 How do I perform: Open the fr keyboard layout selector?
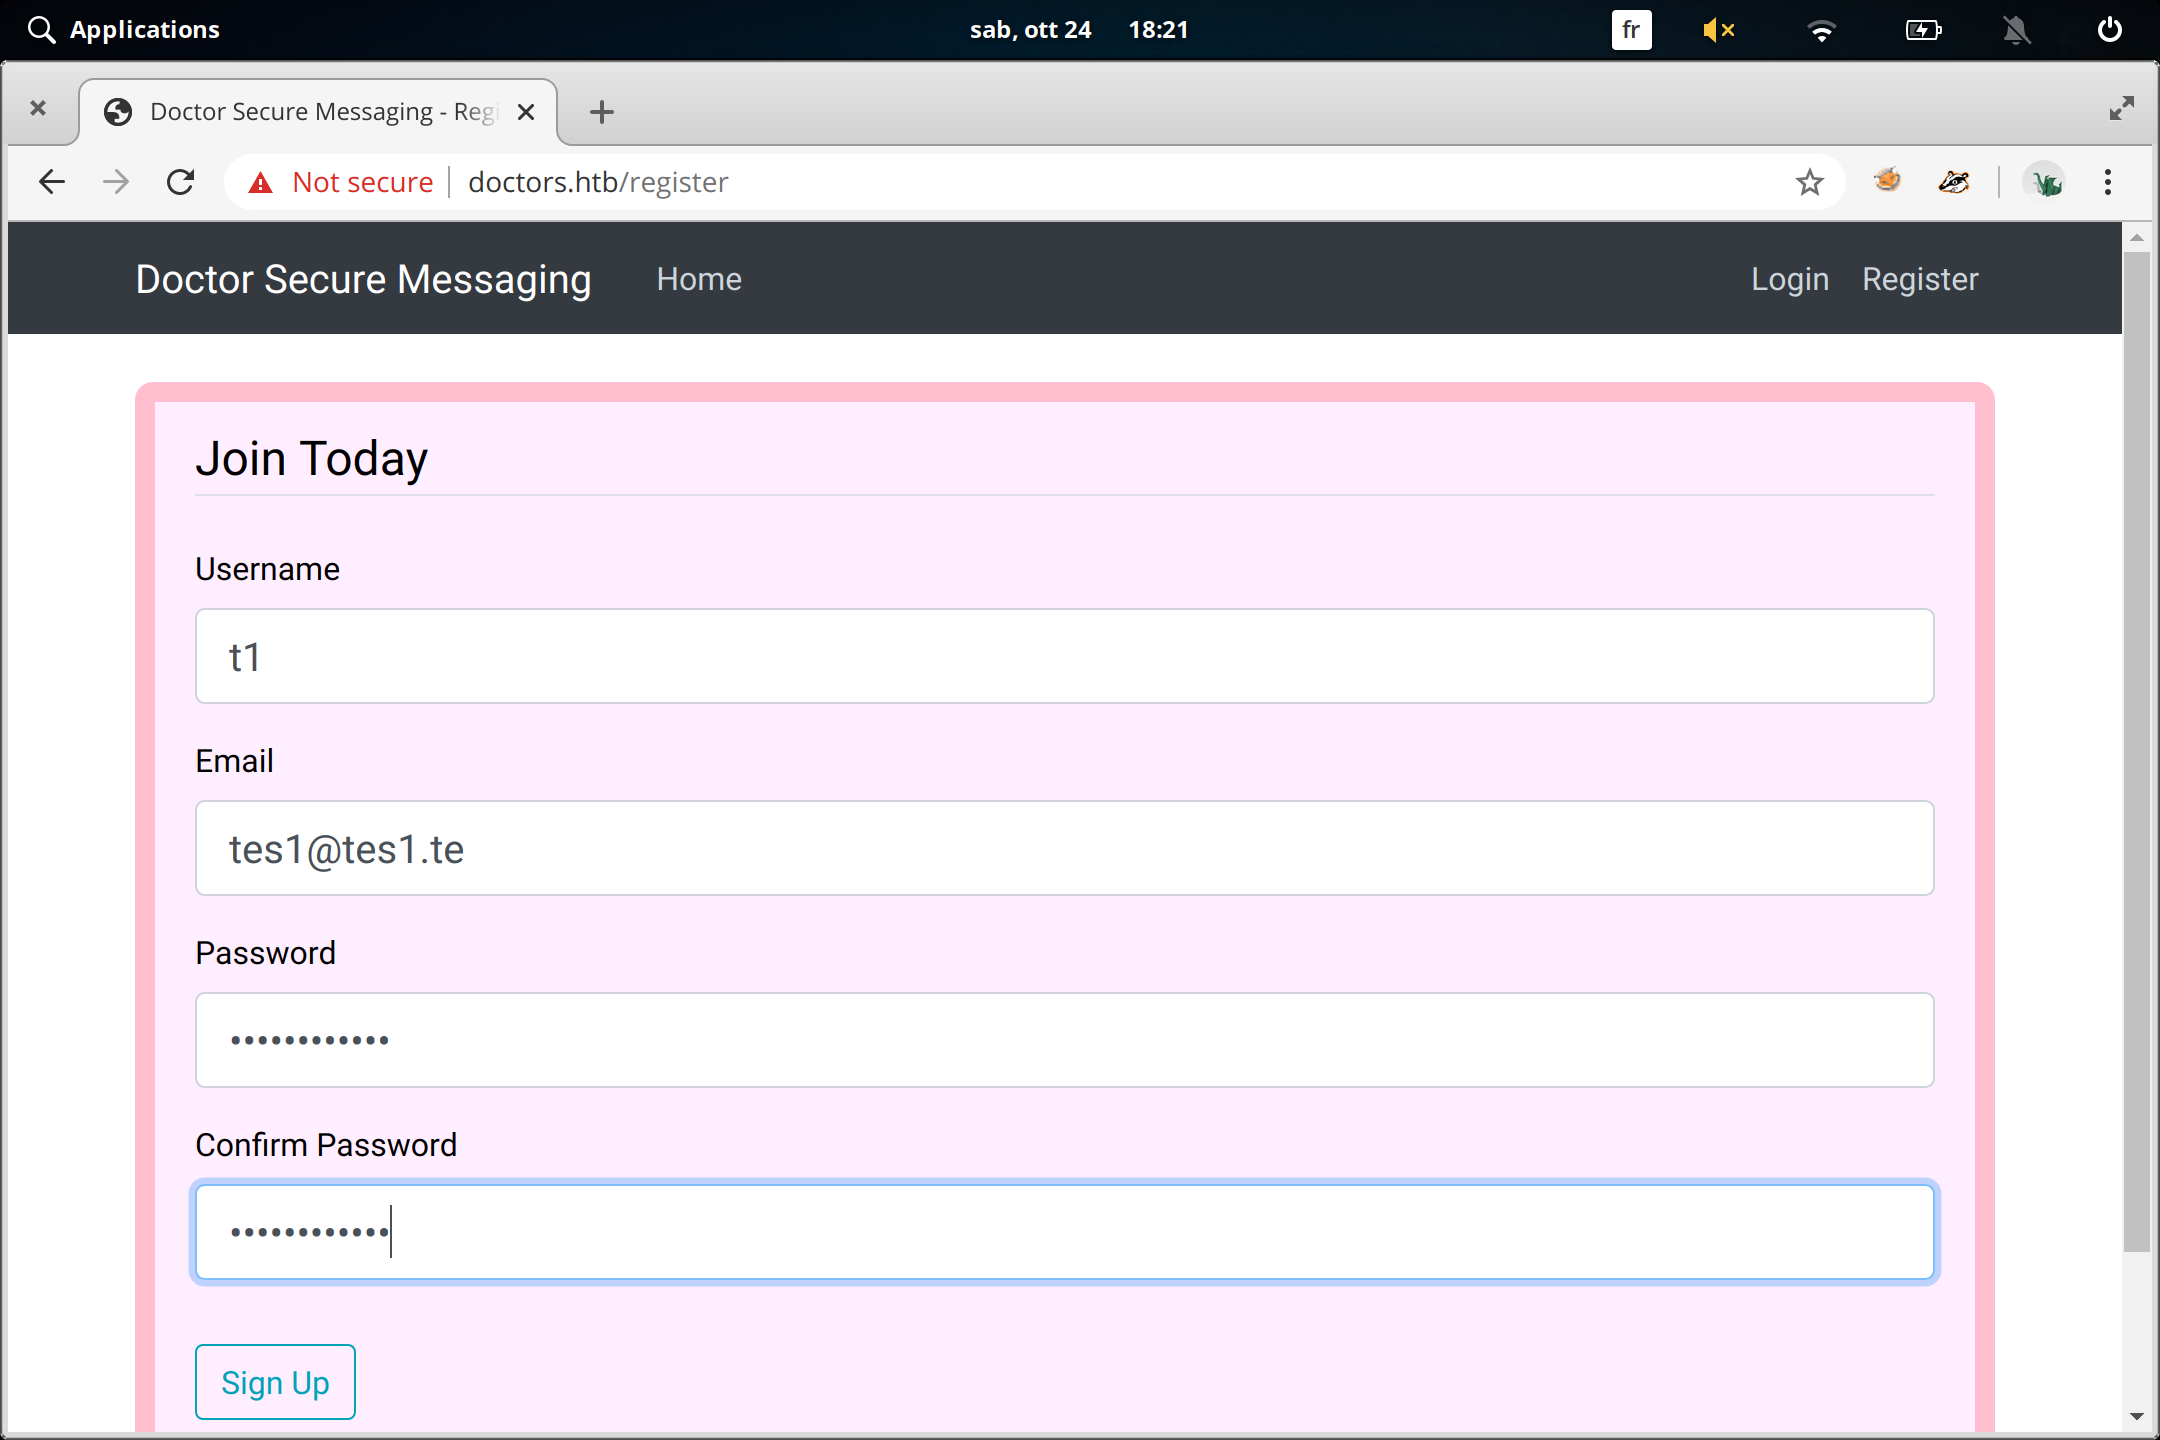(x=1631, y=30)
